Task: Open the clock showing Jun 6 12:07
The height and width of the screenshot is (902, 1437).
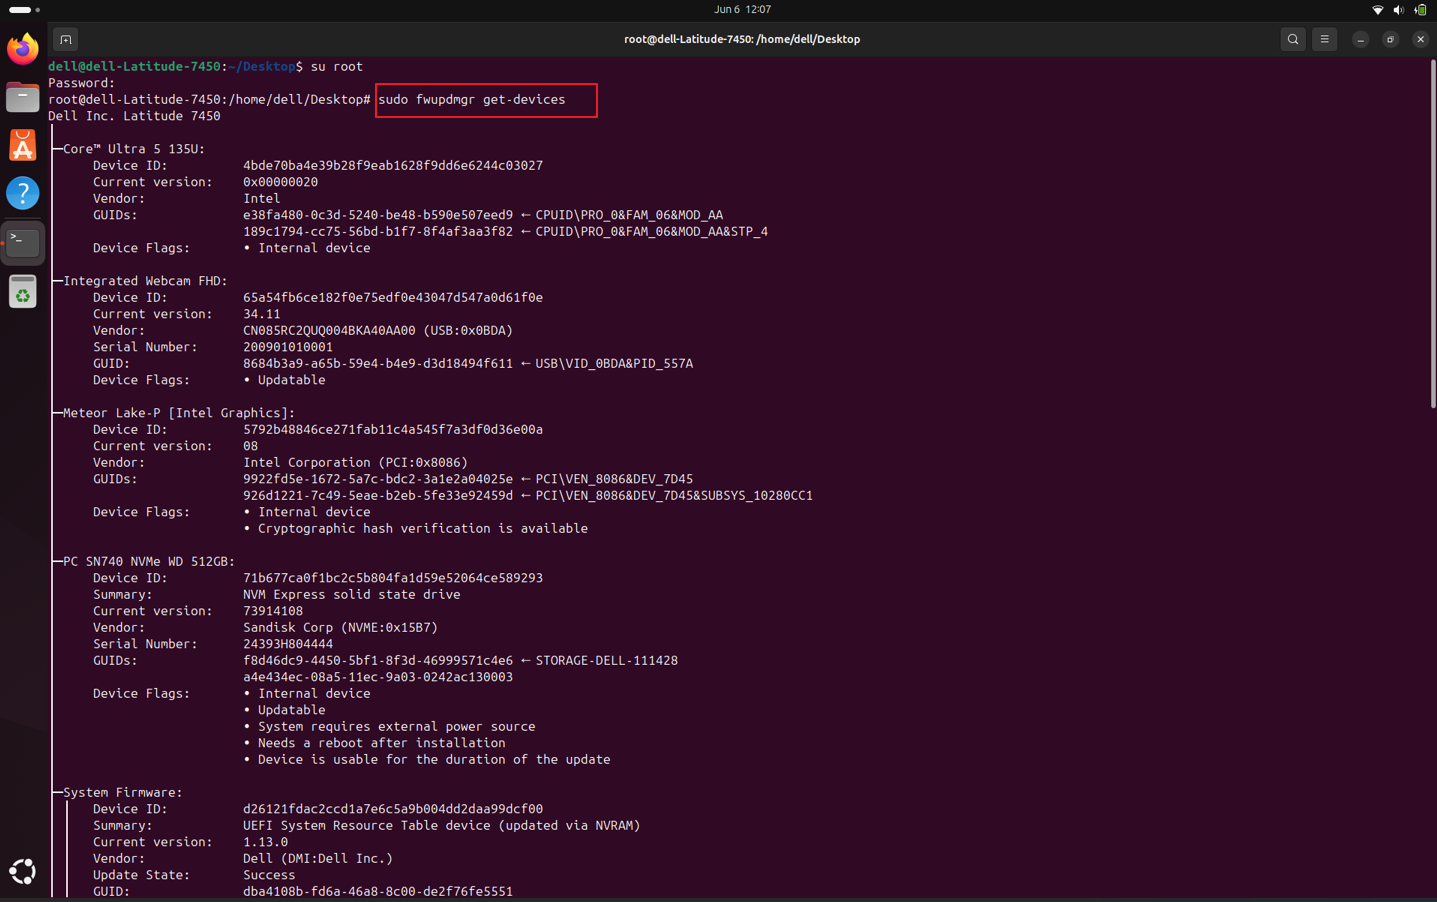Action: click(742, 9)
